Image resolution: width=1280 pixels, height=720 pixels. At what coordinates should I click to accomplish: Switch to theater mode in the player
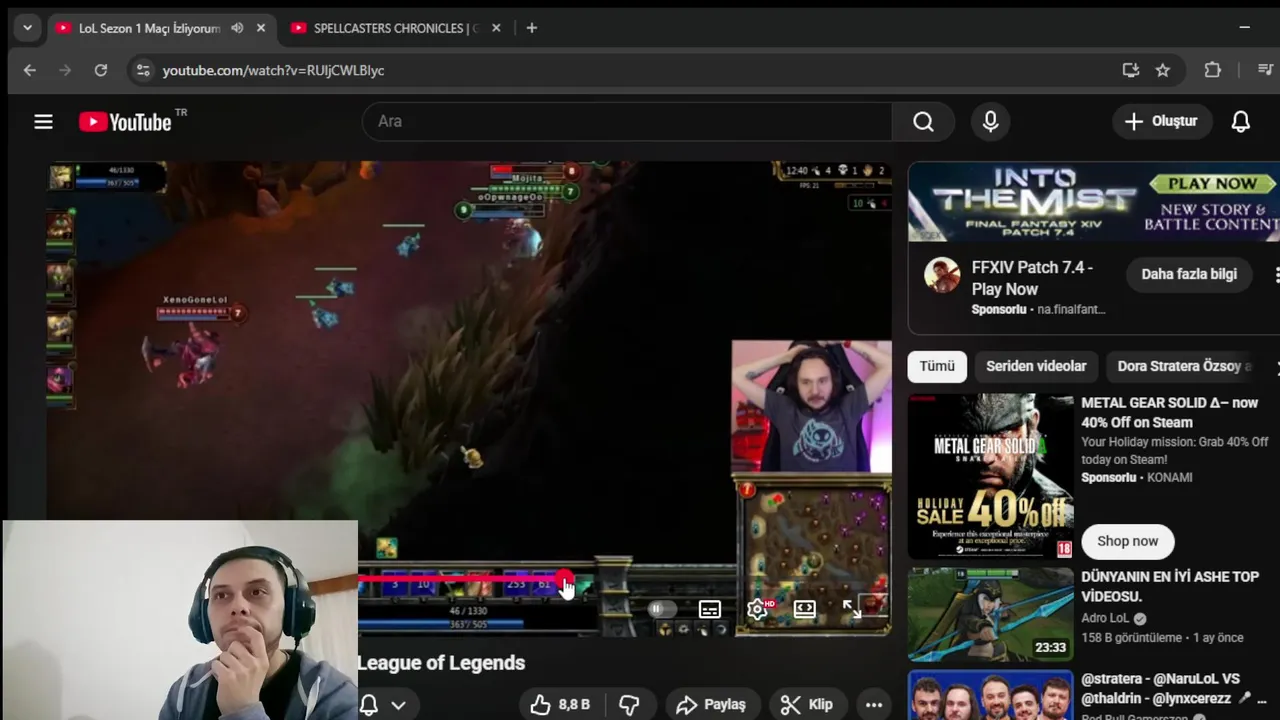805,609
